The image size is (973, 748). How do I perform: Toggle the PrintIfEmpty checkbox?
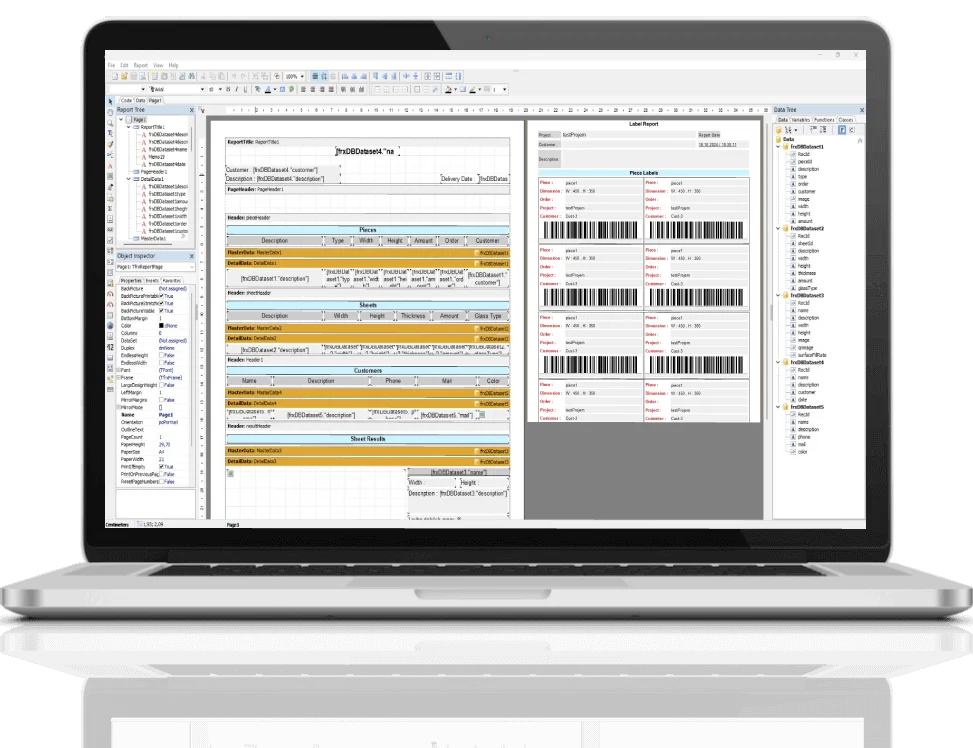point(161,466)
